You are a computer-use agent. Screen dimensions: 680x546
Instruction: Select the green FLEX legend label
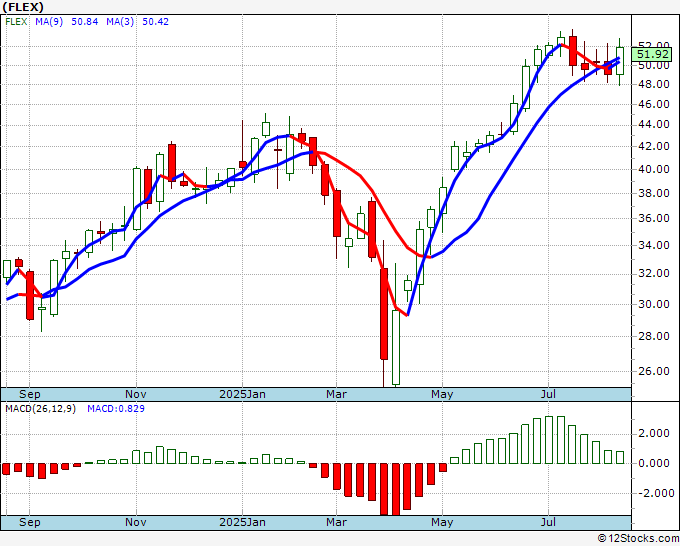(16, 22)
